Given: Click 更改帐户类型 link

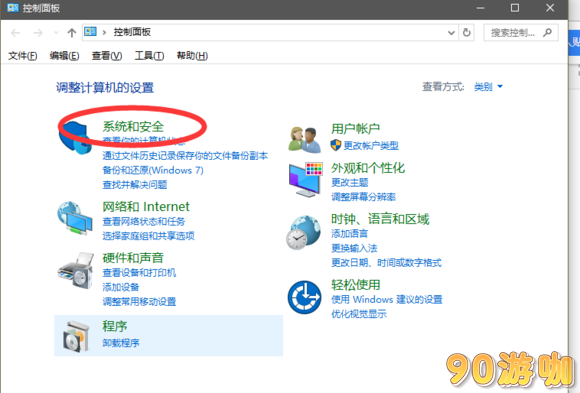Looking at the screenshot, I should point(371,146).
